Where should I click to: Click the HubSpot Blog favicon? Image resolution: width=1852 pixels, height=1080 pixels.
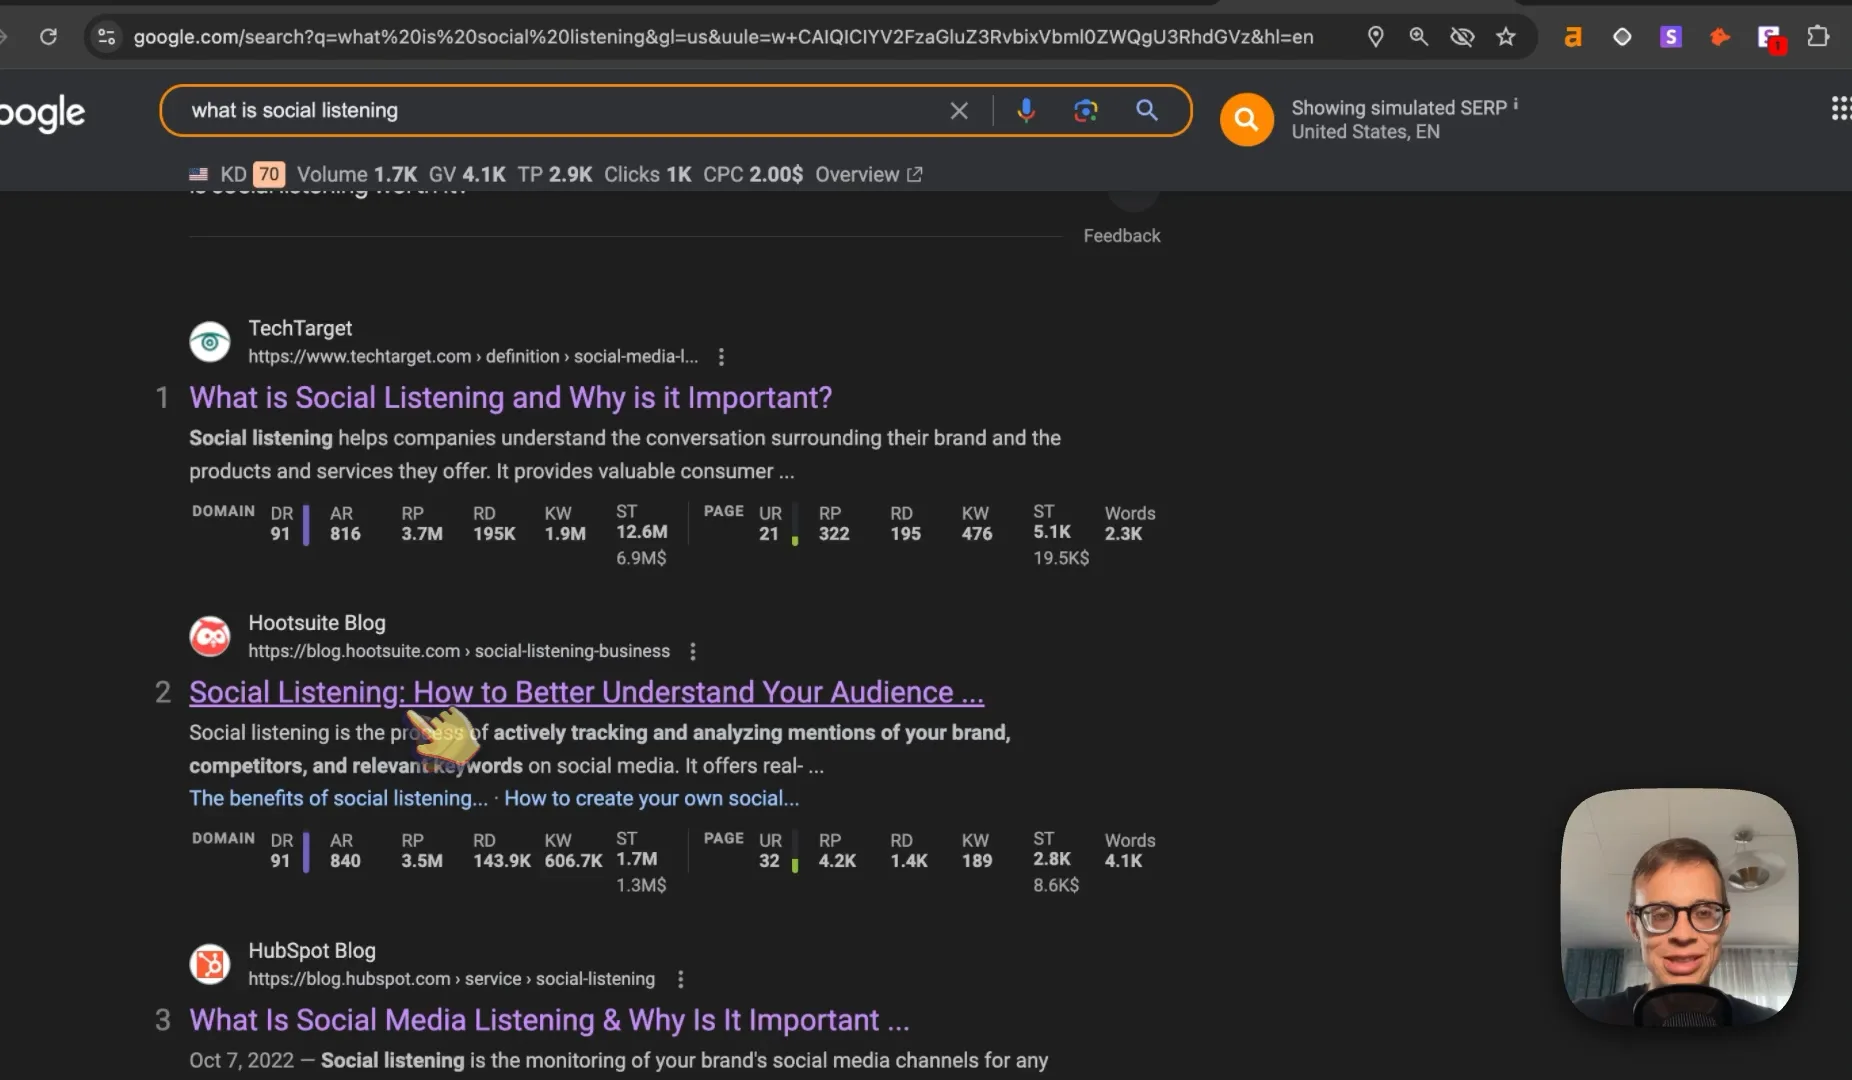point(210,965)
